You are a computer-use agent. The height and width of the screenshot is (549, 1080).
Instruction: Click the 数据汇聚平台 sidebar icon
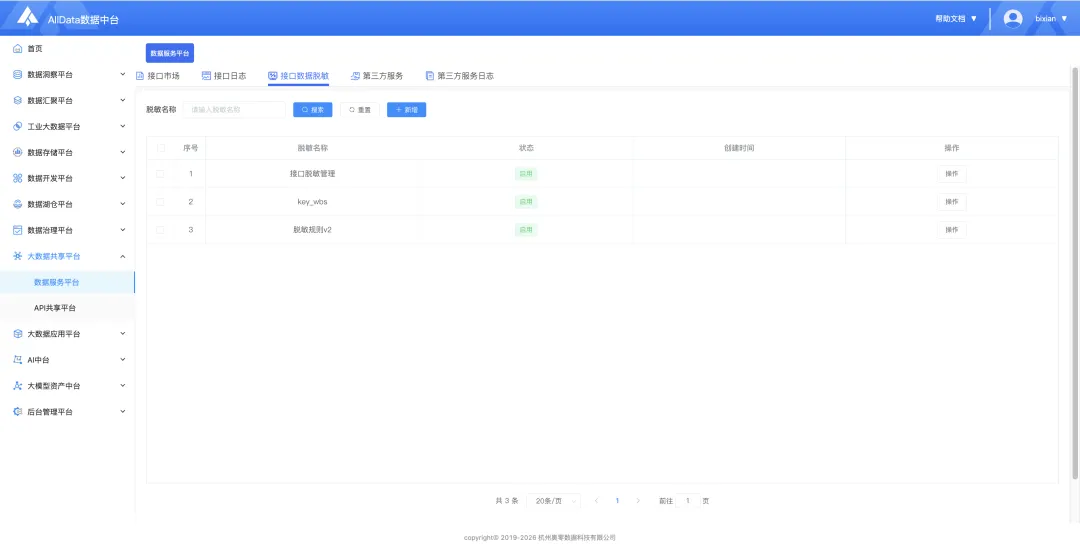[x=18, y=101]
